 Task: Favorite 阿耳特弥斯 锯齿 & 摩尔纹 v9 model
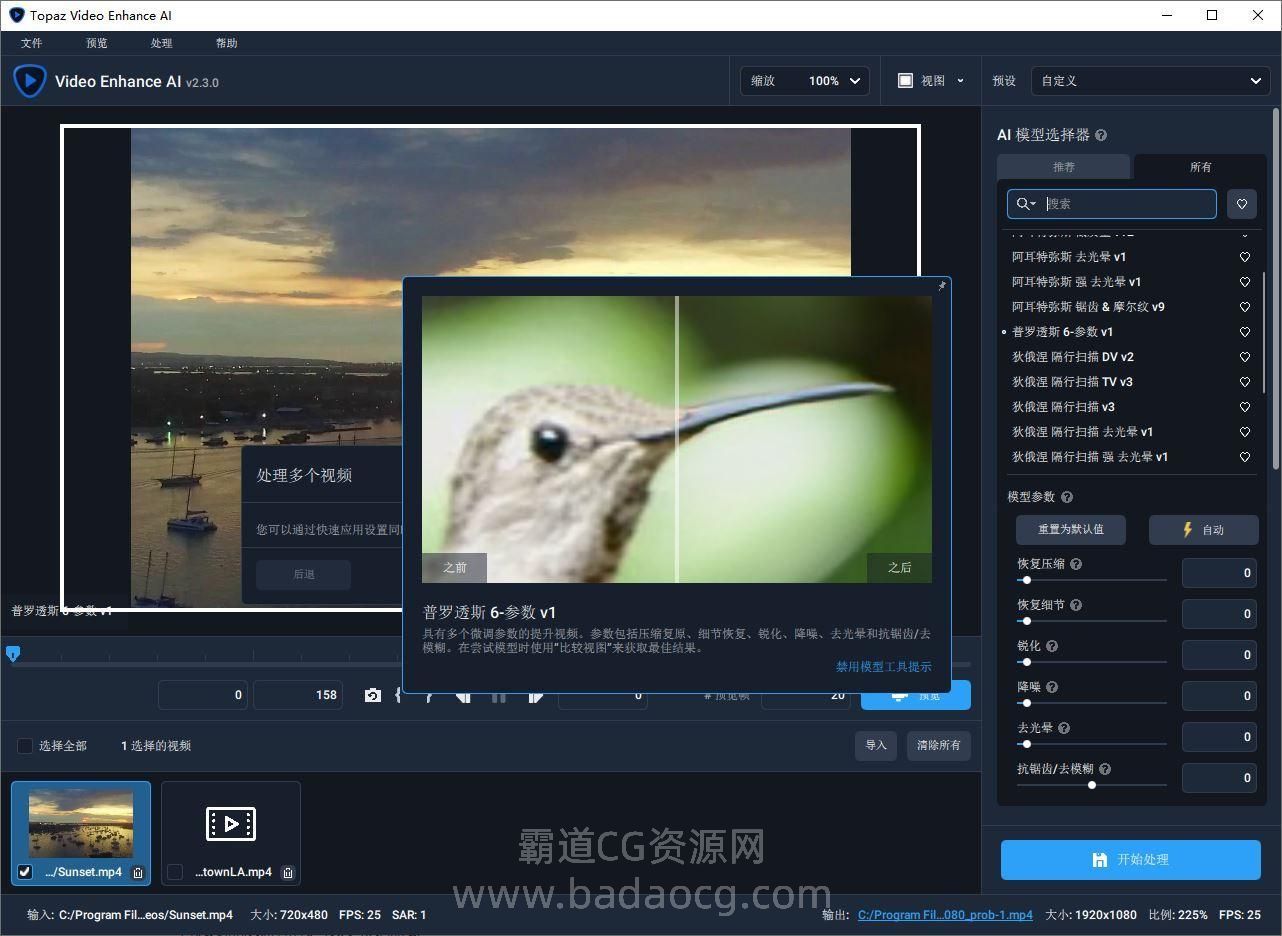[x=1245, y=307]
